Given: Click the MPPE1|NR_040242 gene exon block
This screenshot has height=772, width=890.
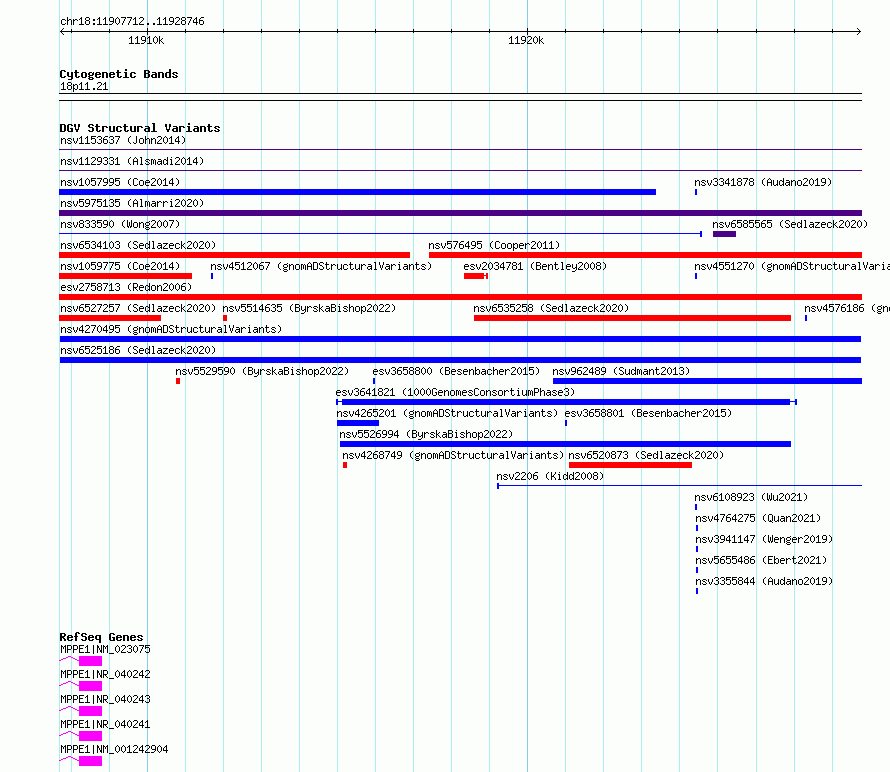Looking at the screenshot, I should tap(90, 686).
